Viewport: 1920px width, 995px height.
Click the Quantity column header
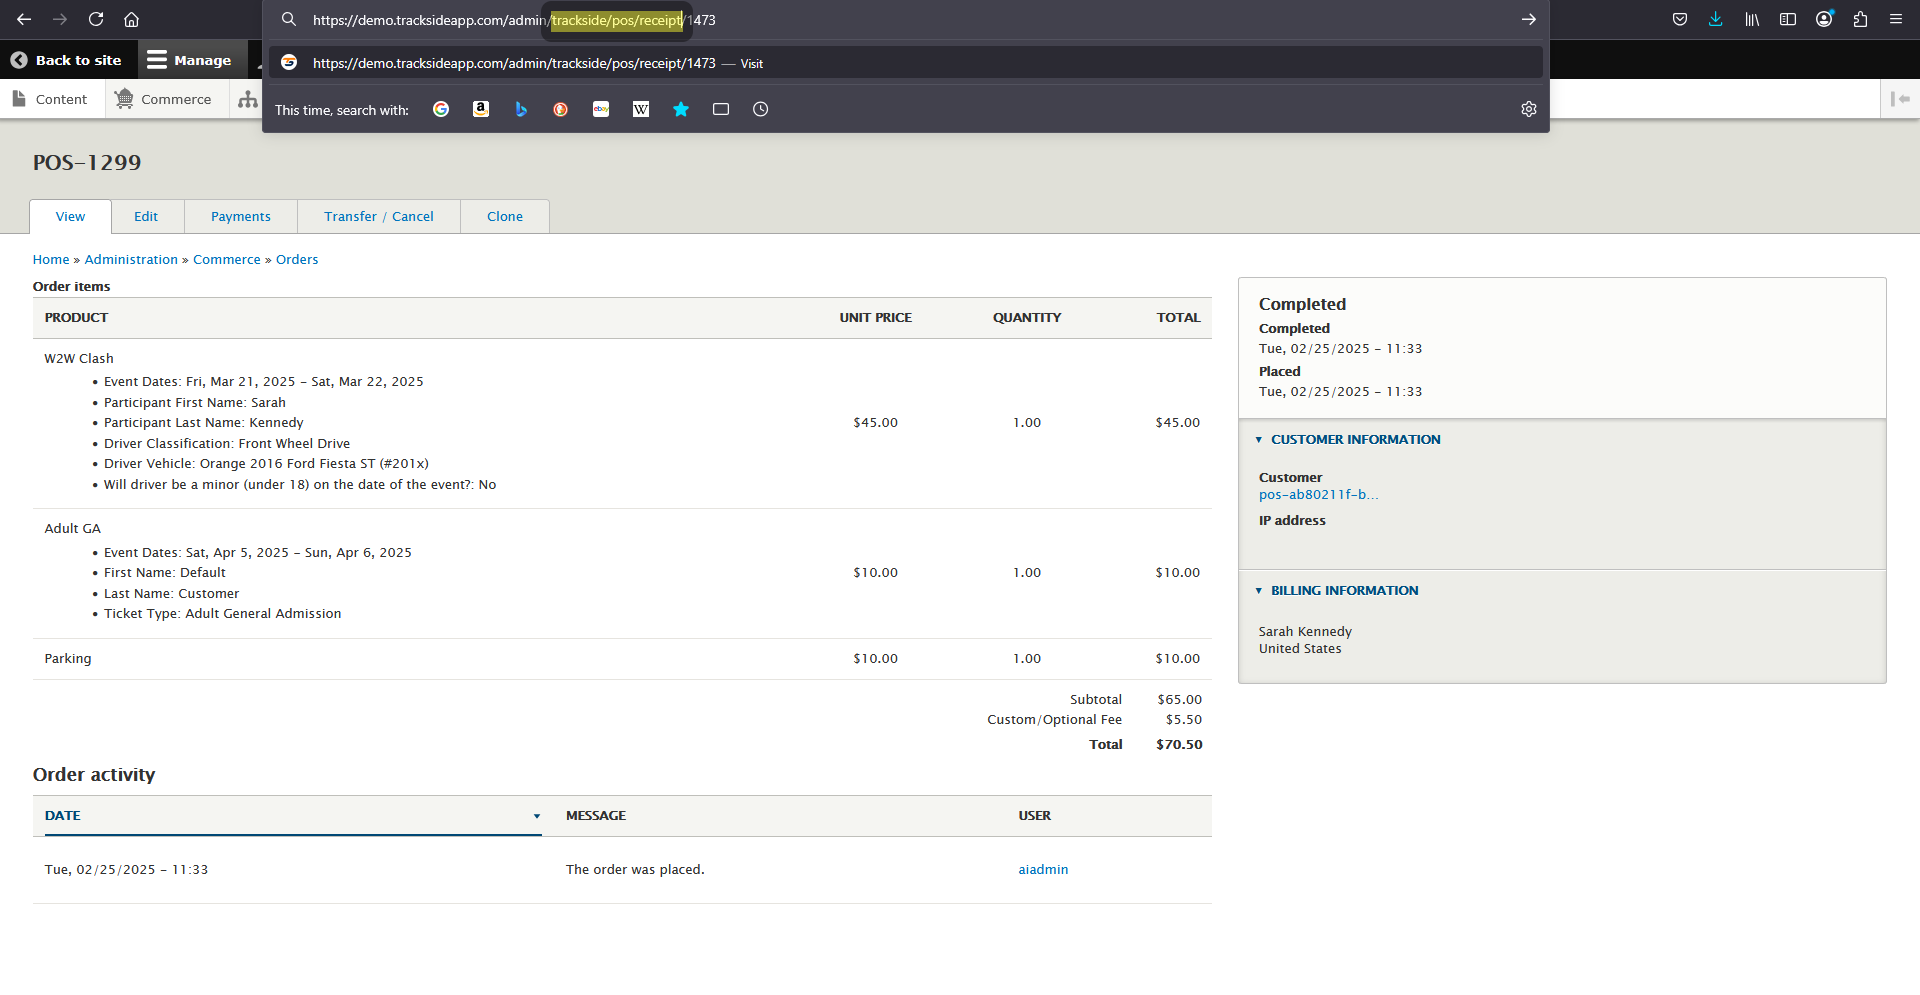[x=1027, y=317]
